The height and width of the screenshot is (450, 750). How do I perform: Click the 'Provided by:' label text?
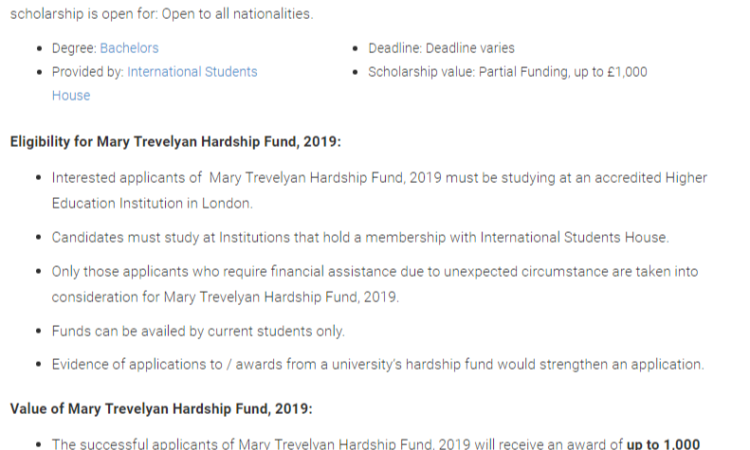(x=88, y=72)
